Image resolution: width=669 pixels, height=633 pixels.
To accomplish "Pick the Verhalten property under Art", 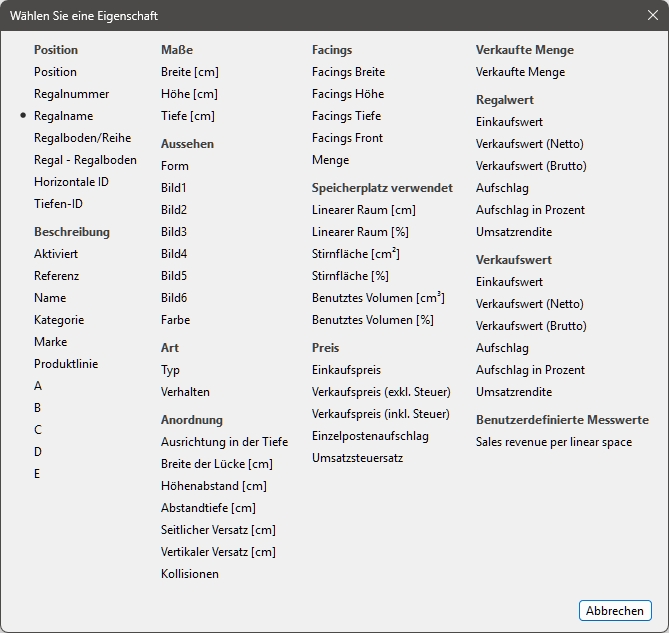I will tap(185, 392).
